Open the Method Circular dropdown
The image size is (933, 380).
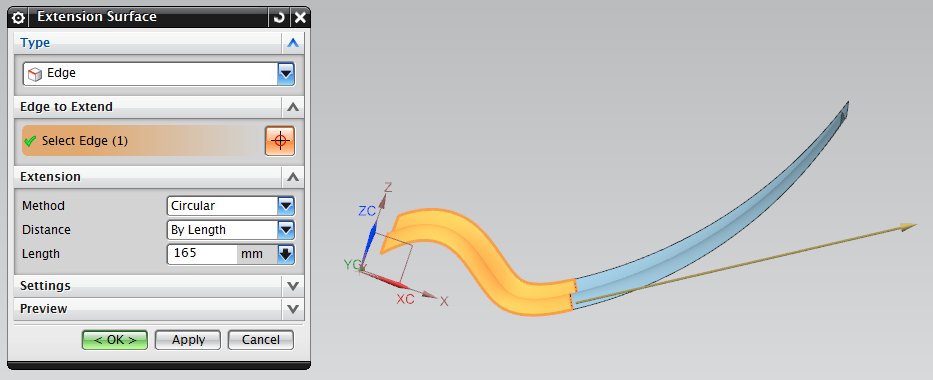pyautogui.click(x=286, y=206)
